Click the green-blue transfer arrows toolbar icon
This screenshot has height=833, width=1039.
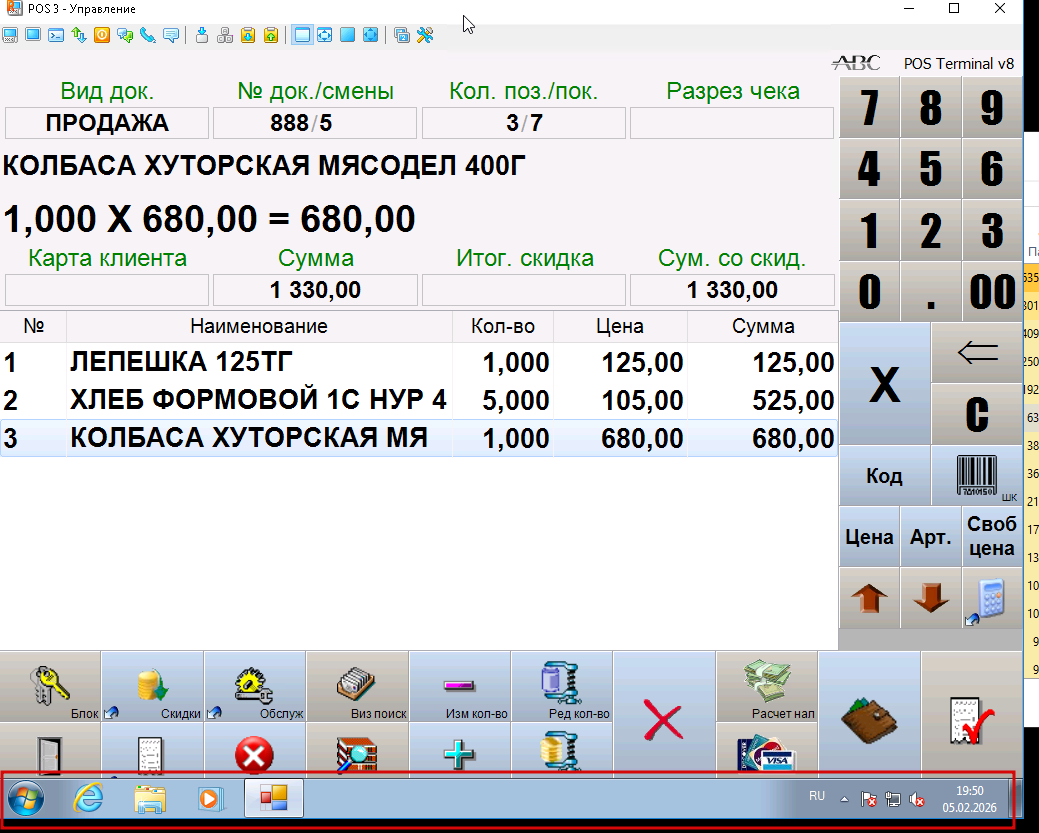pyautogui.click(x=79, y=35)
